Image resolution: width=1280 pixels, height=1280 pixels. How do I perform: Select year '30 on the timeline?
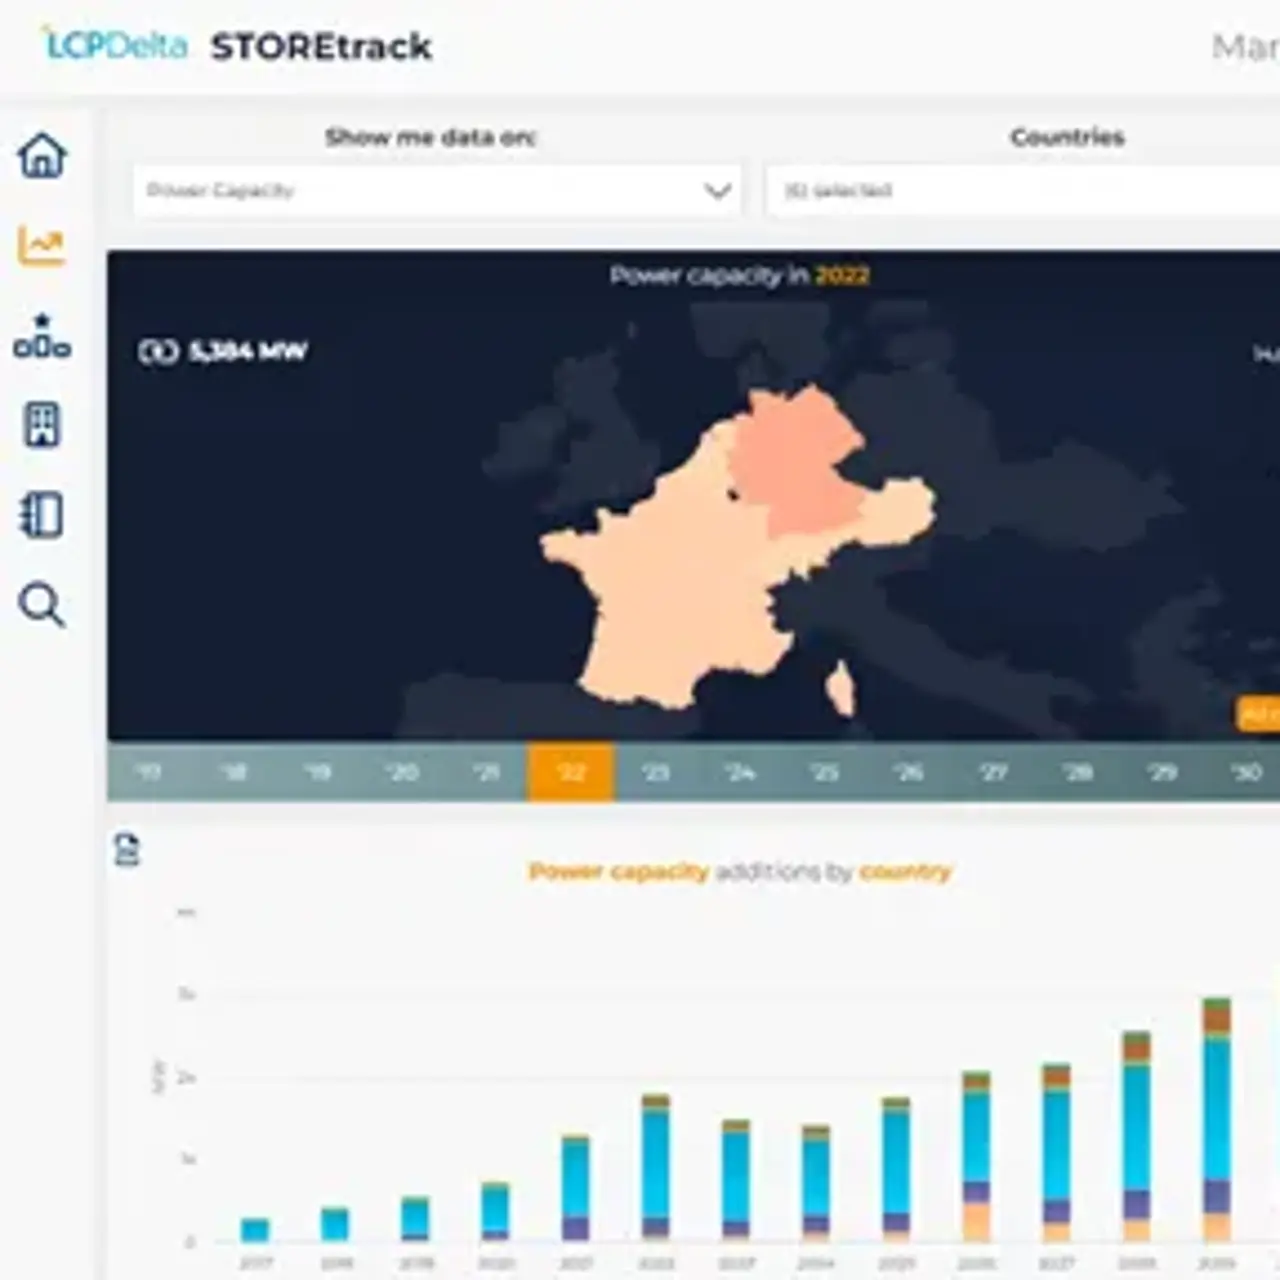point(1246,772)
